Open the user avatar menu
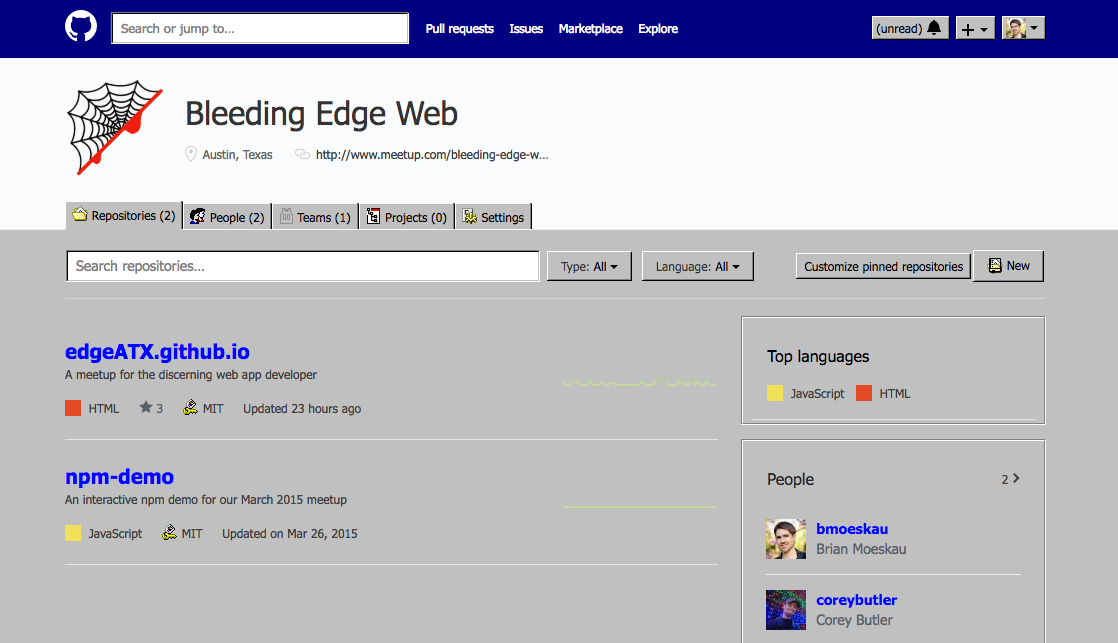The height and width of the screenshot is (643, 1118). coord(1023,28)
